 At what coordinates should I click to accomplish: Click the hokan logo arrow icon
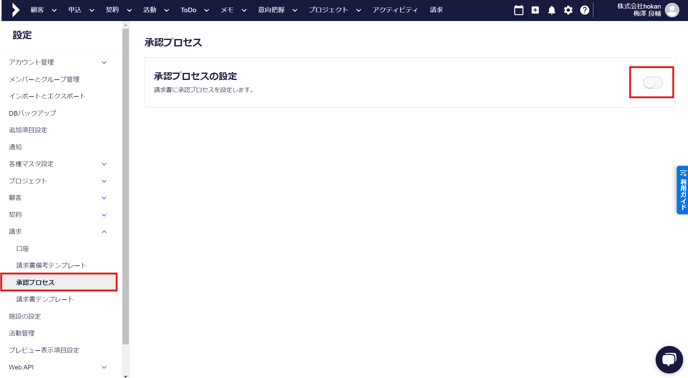click(15, 10)
